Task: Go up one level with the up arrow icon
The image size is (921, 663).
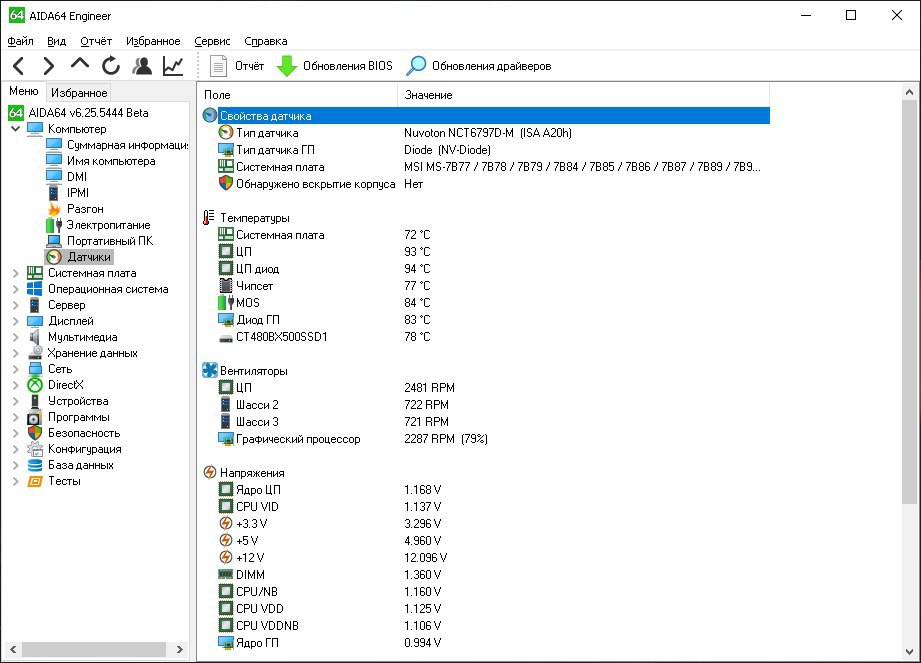Action: (80, 64)
